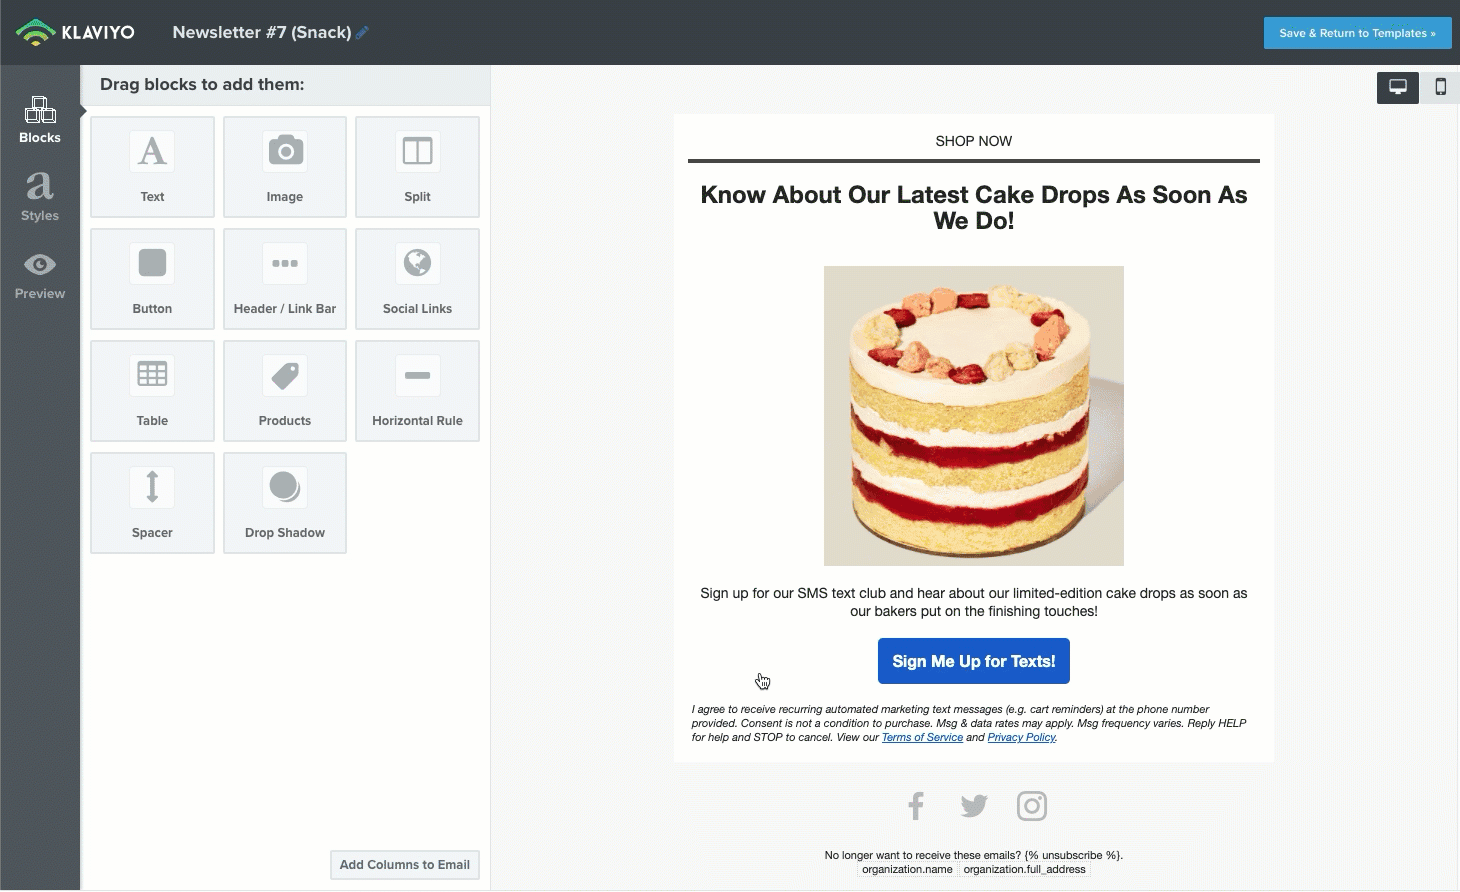Screen dimensions: 1460x892
Task: Switch to desktop preview mode
Action: tap(1398, 87)
